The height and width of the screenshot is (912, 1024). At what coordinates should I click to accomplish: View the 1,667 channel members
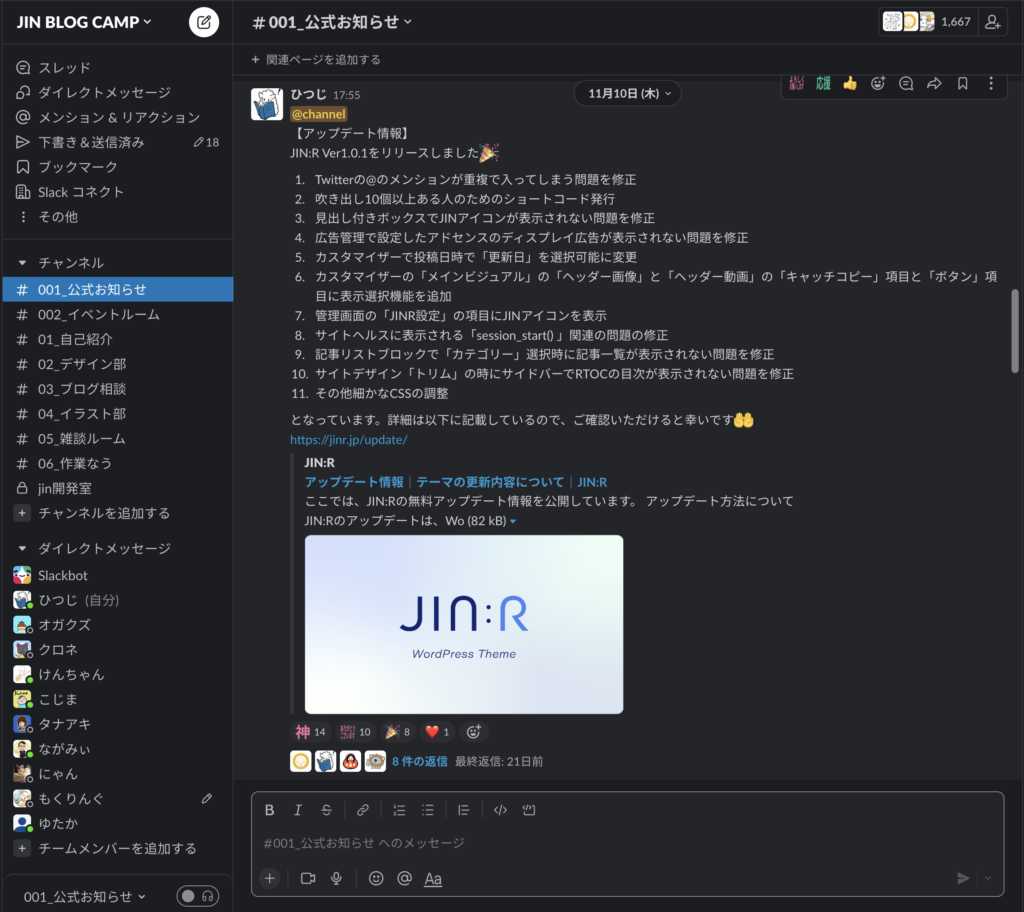click(927, 22)
